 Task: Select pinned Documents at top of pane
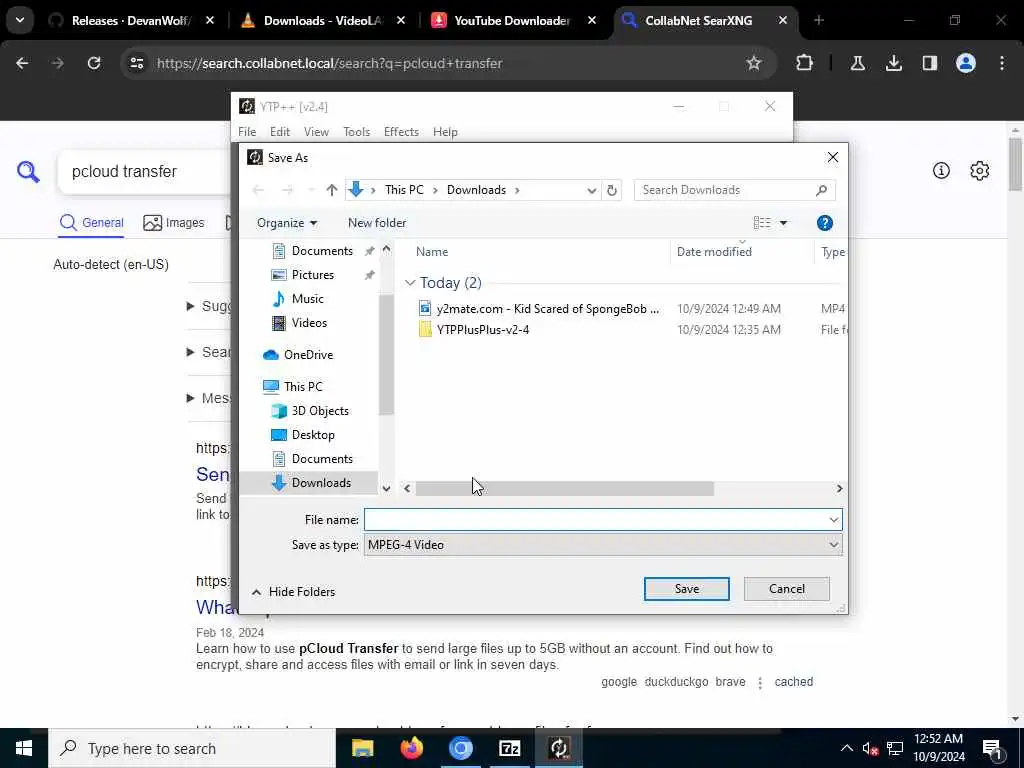[x=321, y=251]
